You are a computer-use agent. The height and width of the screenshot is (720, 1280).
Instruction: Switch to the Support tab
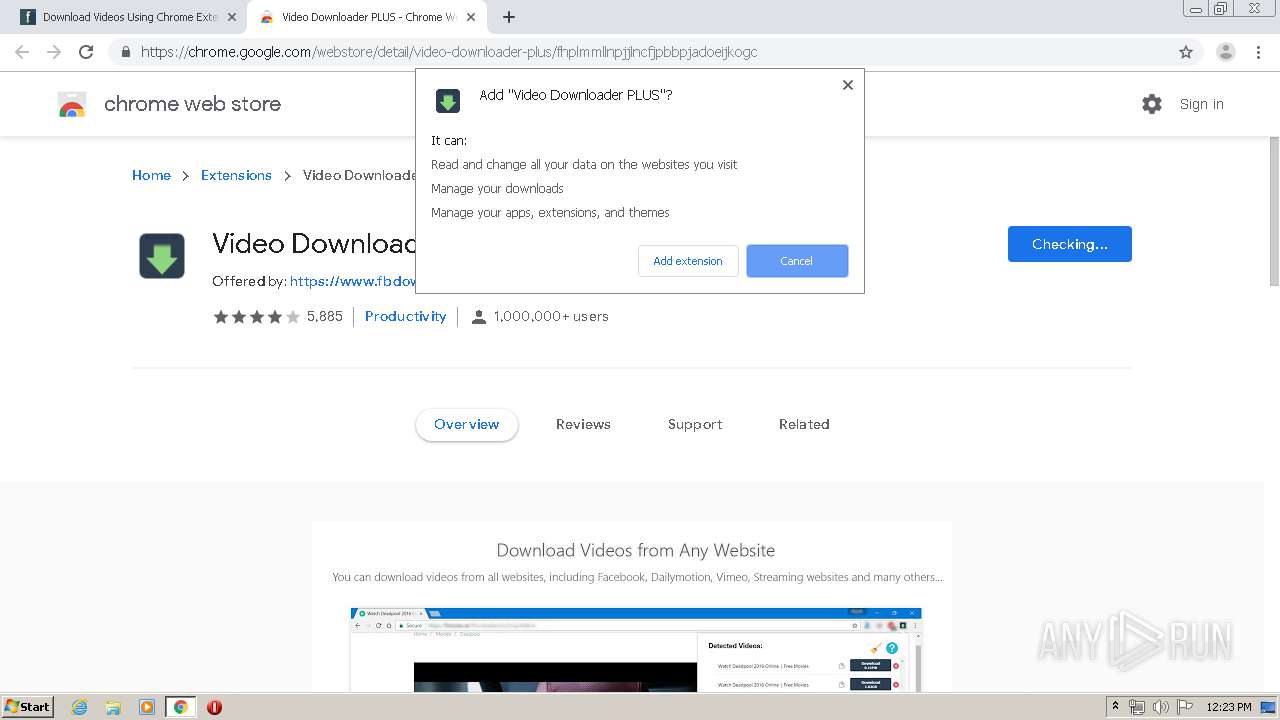point(695,424)
